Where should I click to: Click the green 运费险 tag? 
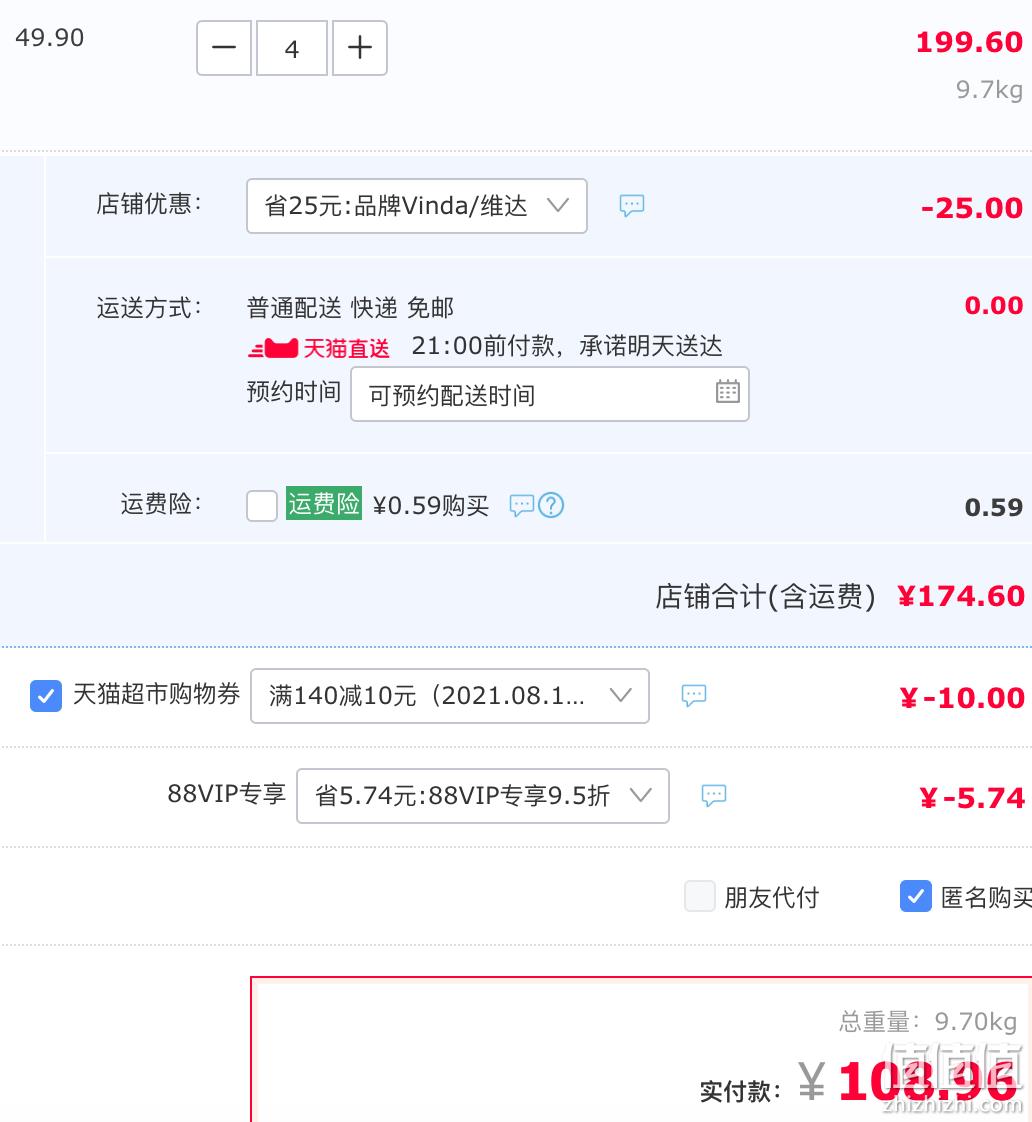pyautogui.click(x=323, y=504)
